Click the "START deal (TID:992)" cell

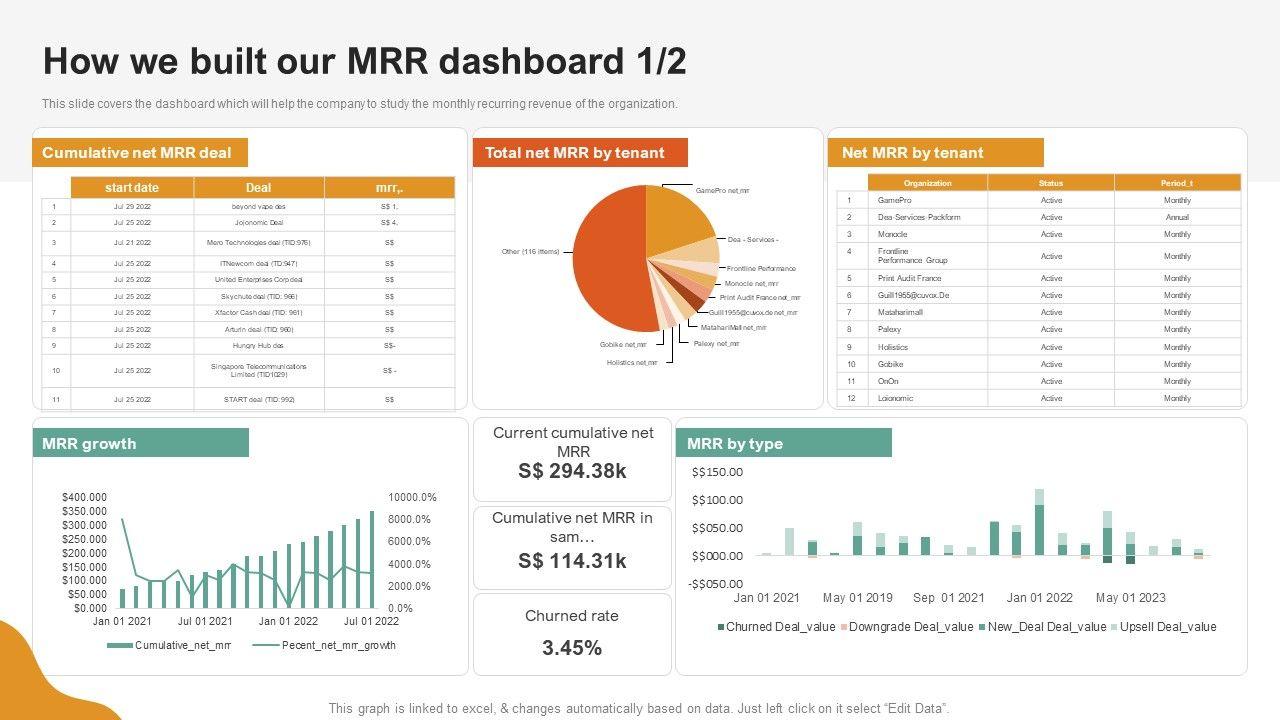pyautogui.click(x=258, y=400)
